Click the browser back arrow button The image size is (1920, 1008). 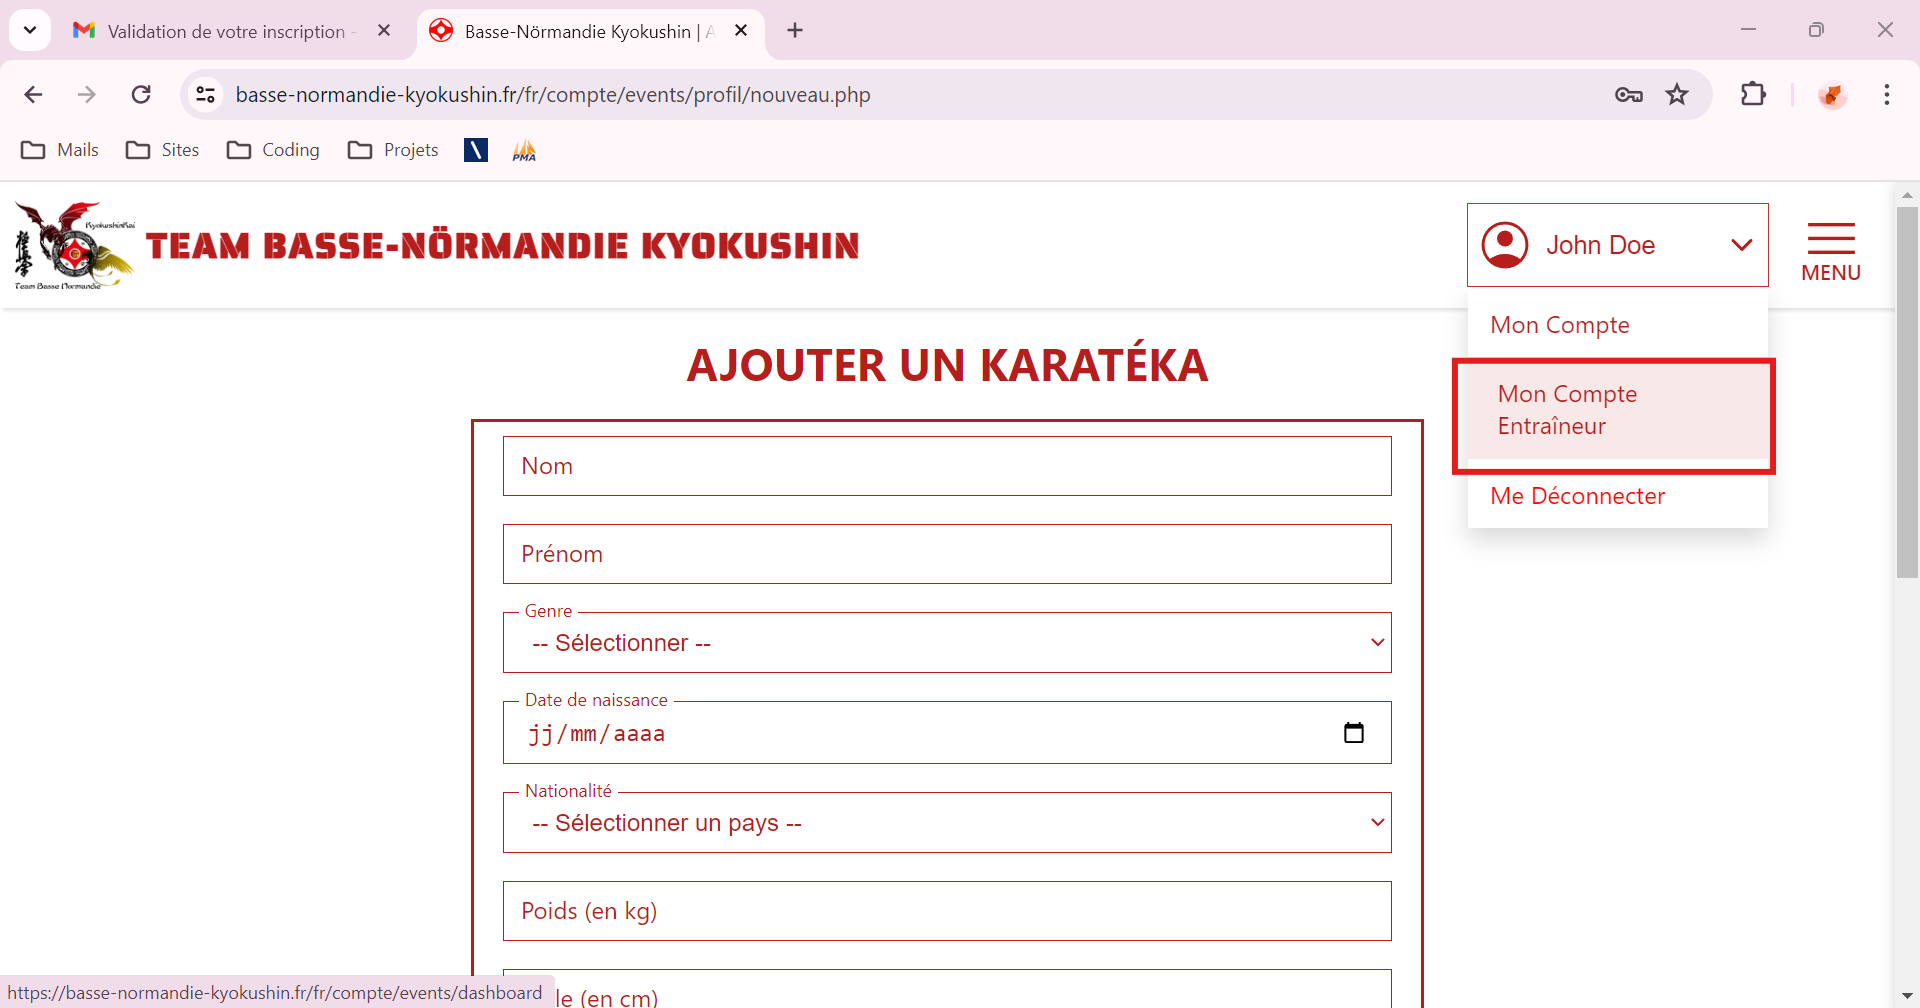point(33,94)
